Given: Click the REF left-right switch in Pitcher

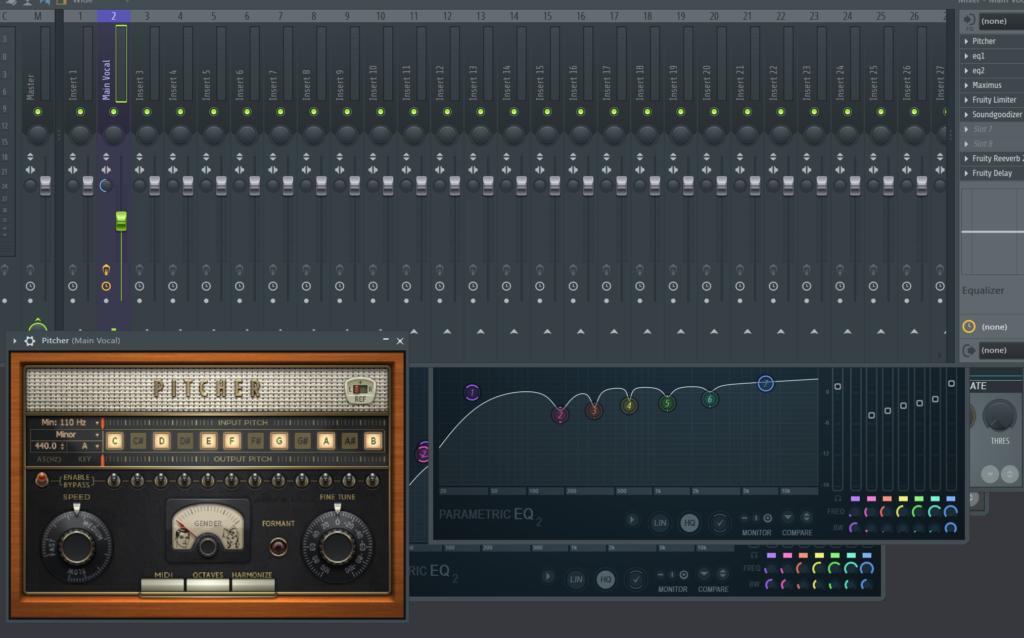Looking at the screenshot, I should click(x=358, y=388).
